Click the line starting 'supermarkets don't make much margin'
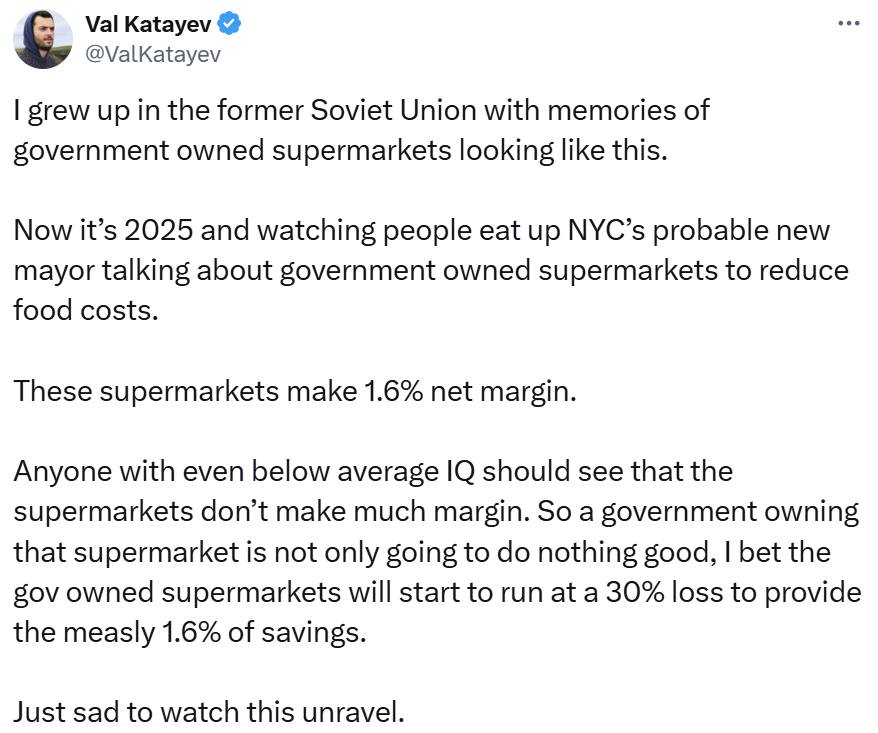The height and width of the screenshot is (733, 878). tap(436, 512)
